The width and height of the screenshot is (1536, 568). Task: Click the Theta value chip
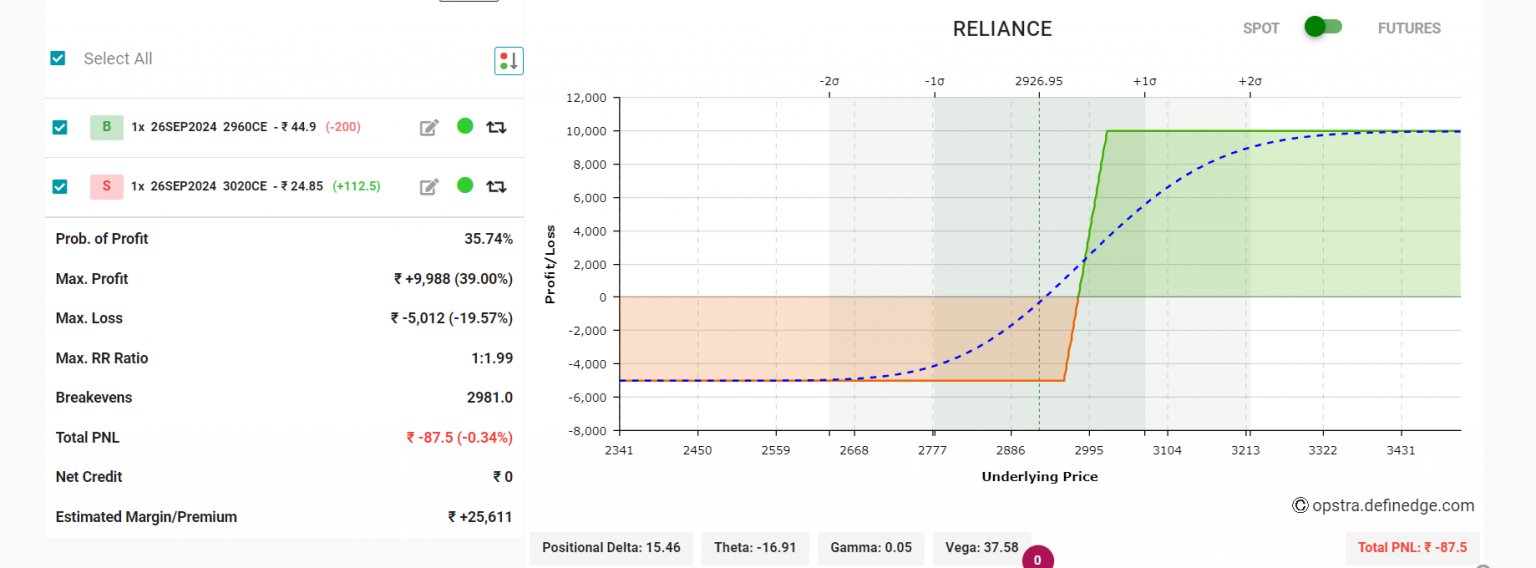(x=755, y=548)
